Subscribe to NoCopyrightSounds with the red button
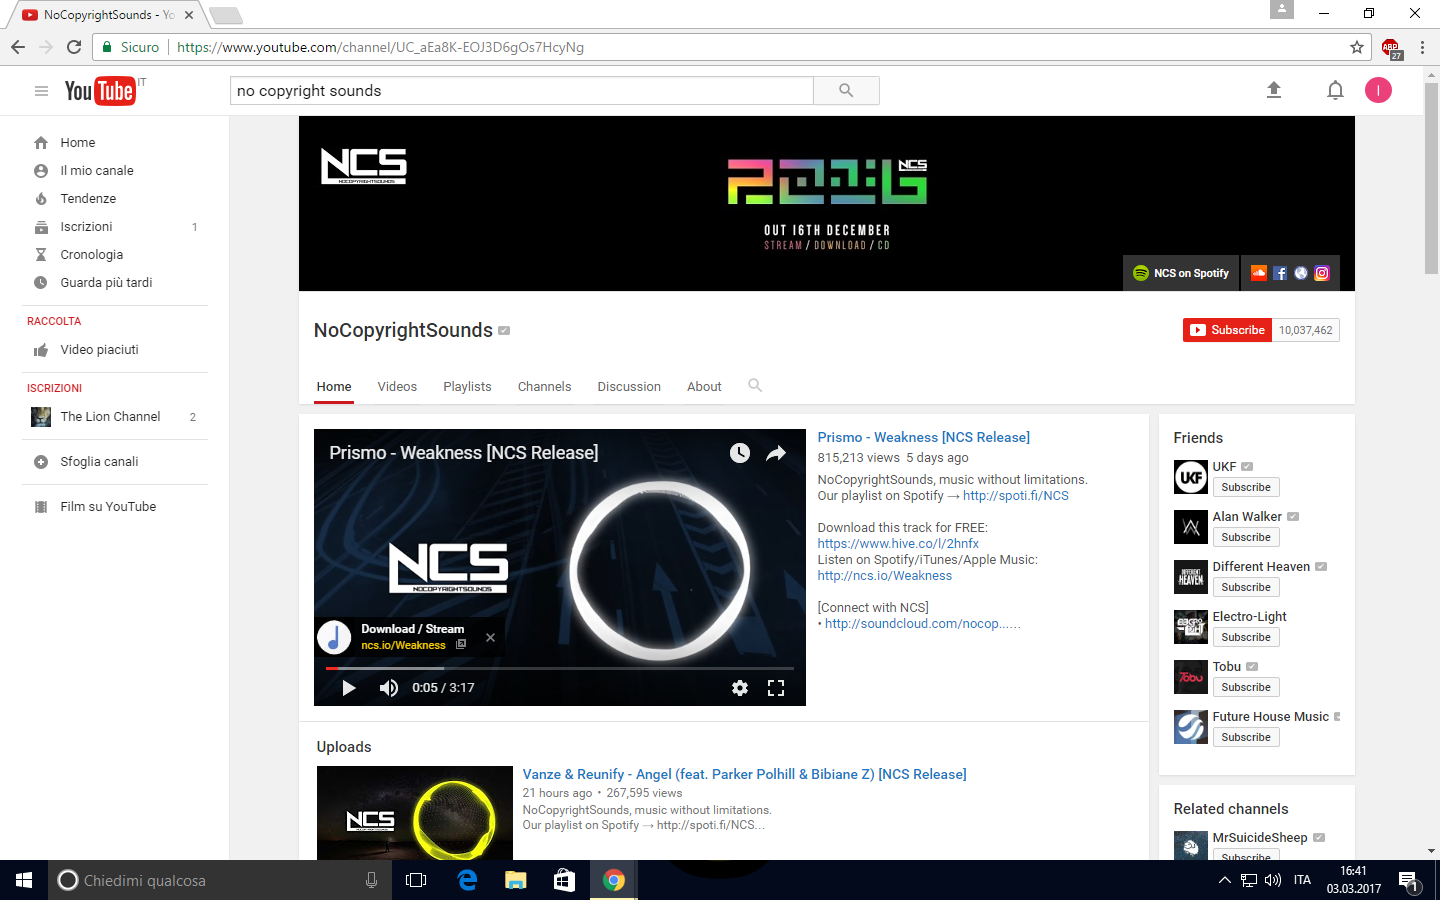Image resolution: width=1440 pixels, height=900 pixels. 1227,330
